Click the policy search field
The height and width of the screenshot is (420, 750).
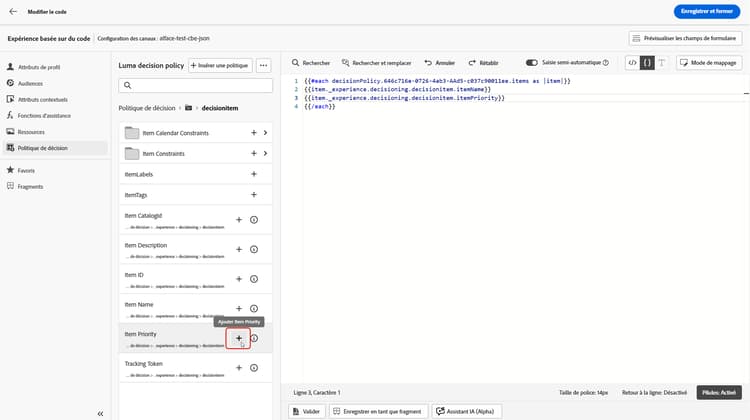(x=196, y=85)
